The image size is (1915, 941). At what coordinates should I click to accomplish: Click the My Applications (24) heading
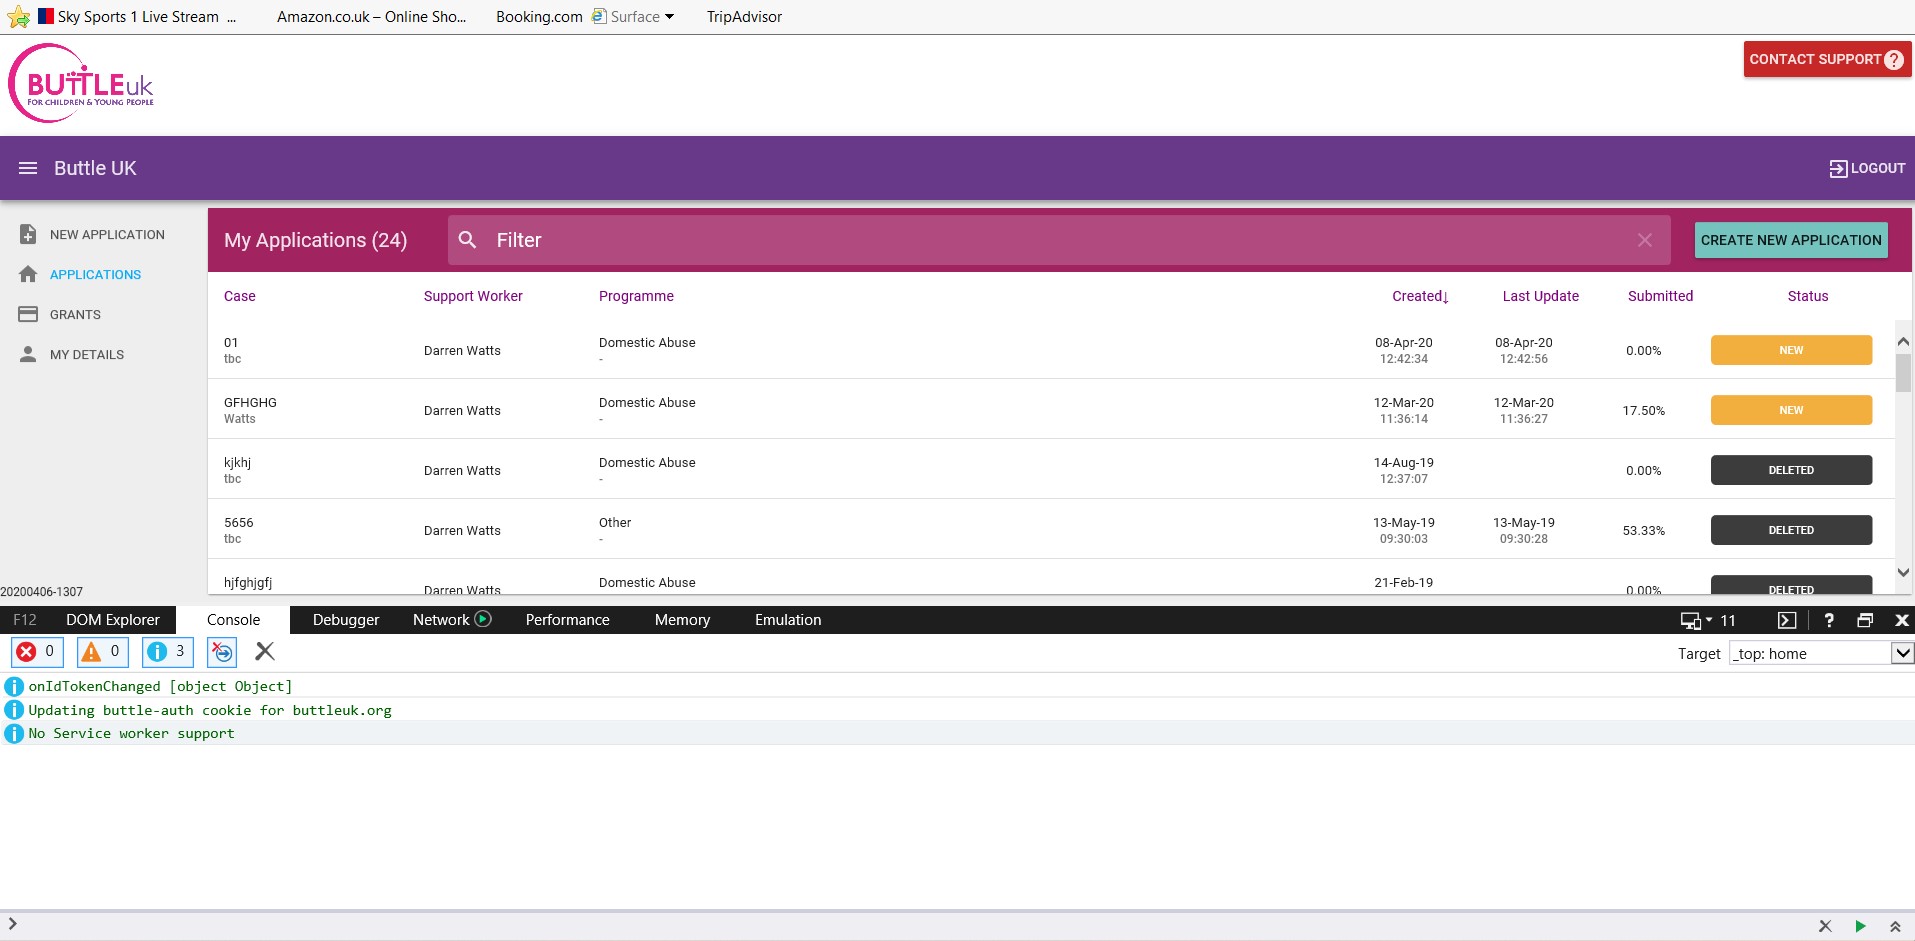click(315, 240)
